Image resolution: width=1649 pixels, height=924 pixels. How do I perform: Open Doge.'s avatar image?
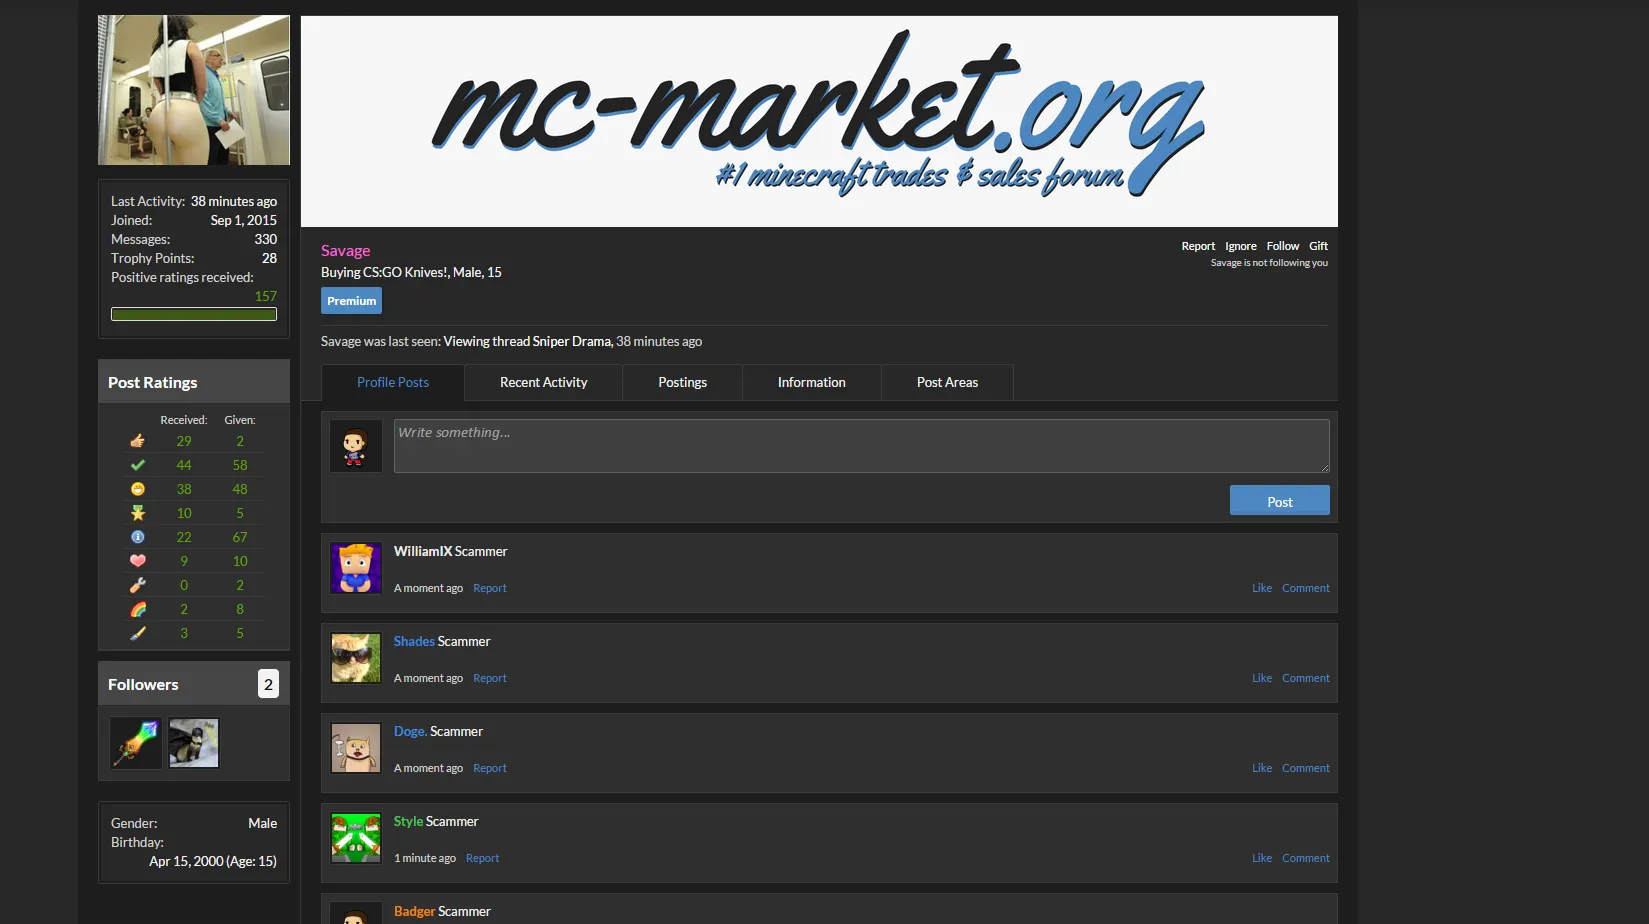pos(356,748)
